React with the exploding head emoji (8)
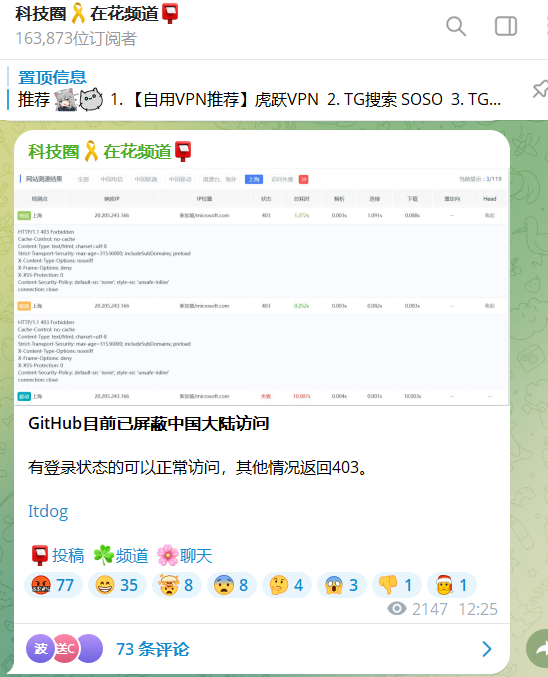The height and width of the screenshot is (677, 548). [x=176, y=585]
